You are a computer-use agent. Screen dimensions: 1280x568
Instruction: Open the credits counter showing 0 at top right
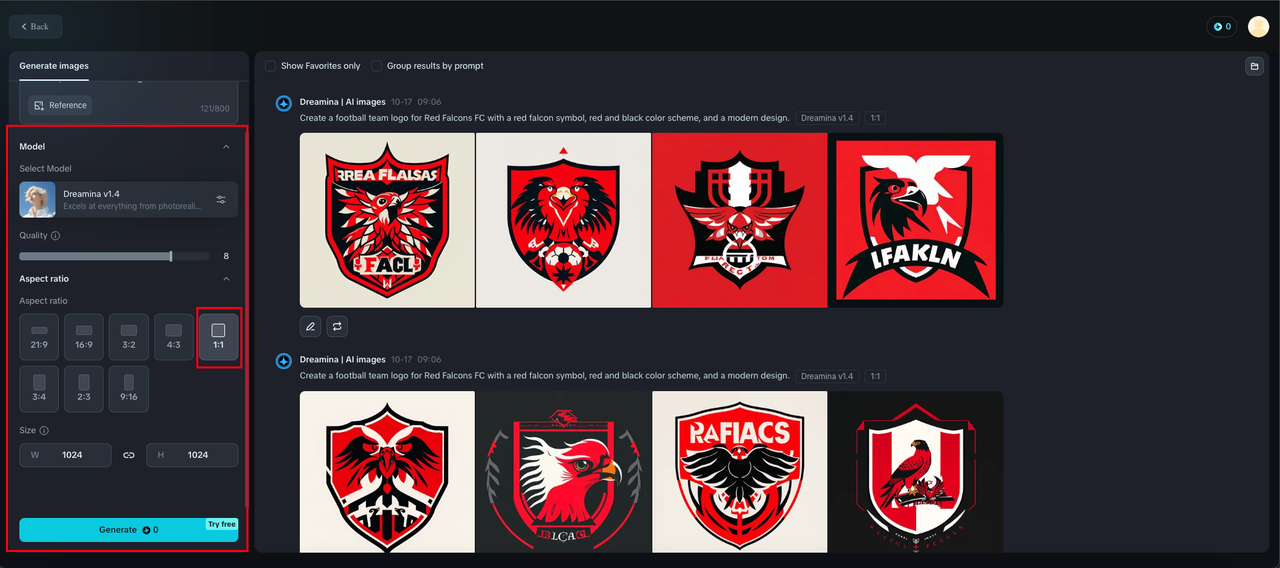pos(1222,27)
